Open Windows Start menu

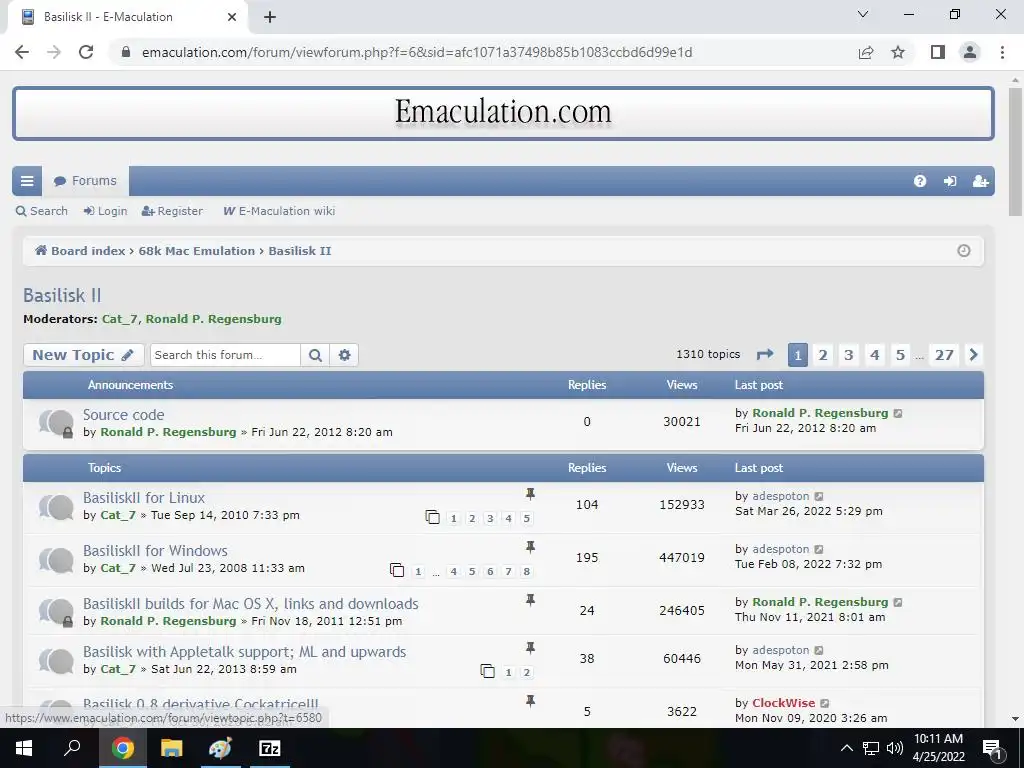24,748
